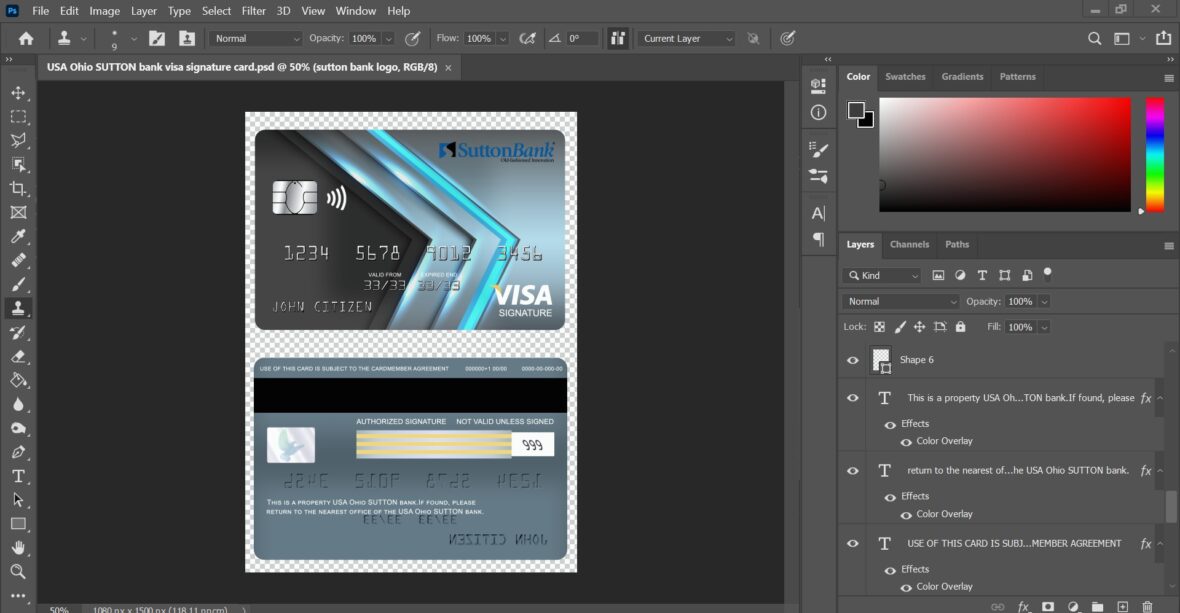Open the Info panel
The width and height of the screenshot is (1180, 613).
818,112
